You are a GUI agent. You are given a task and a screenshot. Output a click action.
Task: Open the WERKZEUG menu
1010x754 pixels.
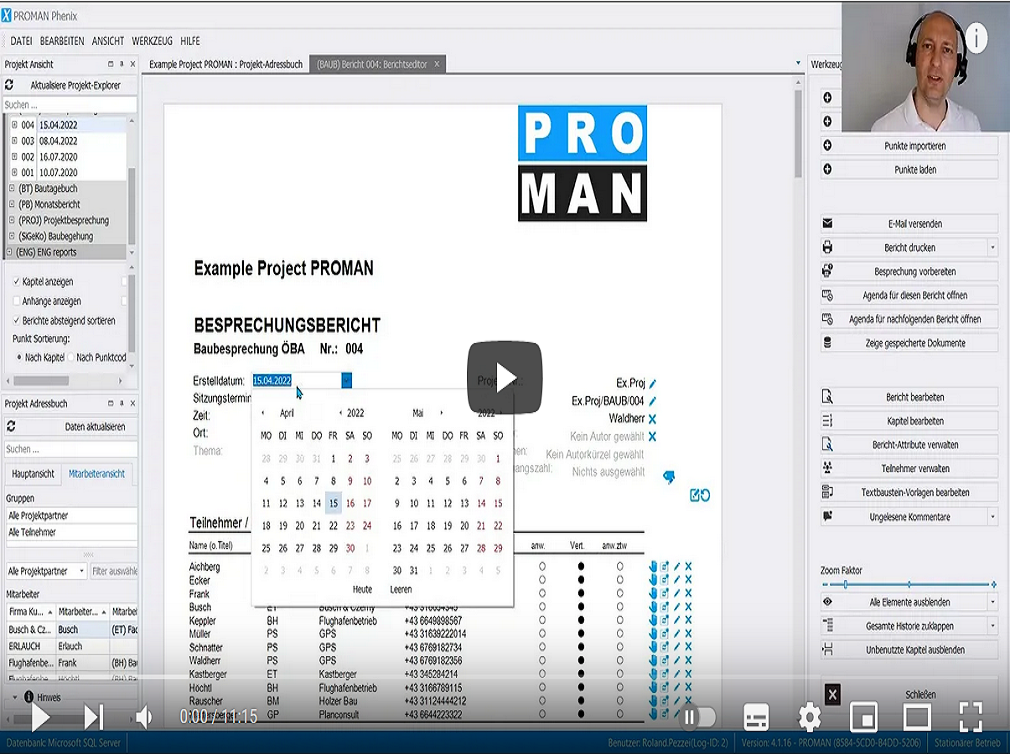tap(152, 41)
